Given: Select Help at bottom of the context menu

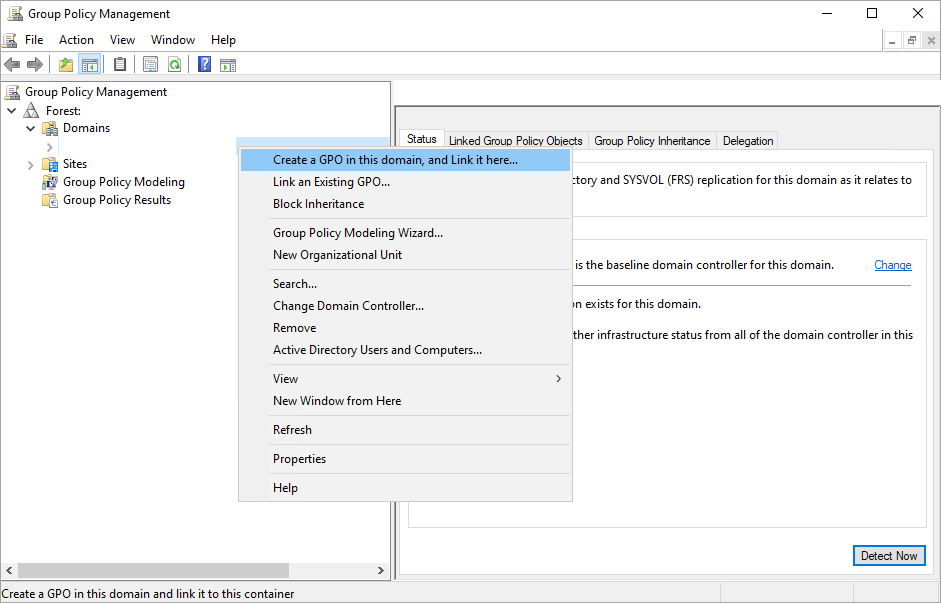Looking at the screenshot, I should [405, 488].
